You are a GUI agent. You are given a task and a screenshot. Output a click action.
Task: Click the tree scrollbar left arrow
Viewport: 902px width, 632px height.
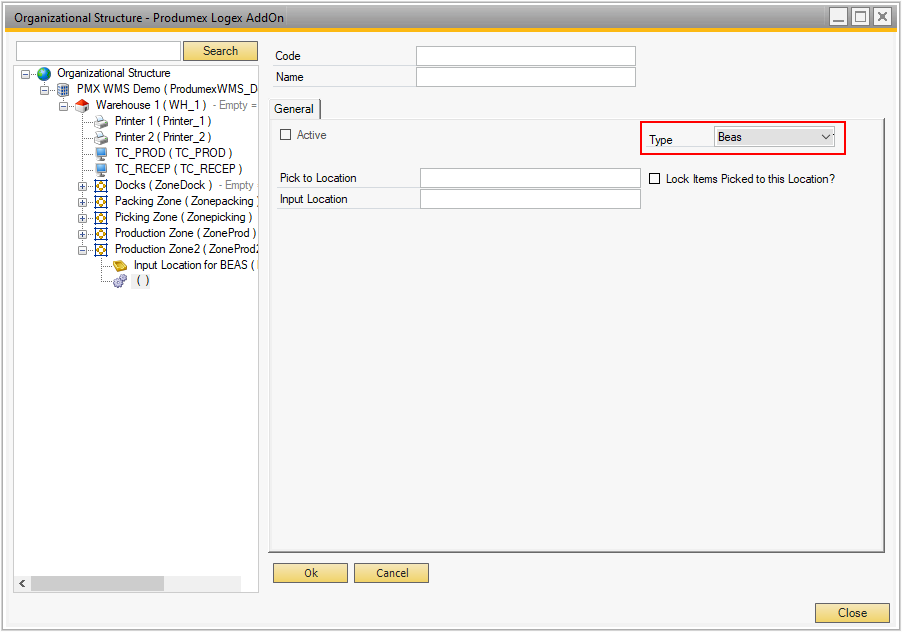click(x=22, y=584)
